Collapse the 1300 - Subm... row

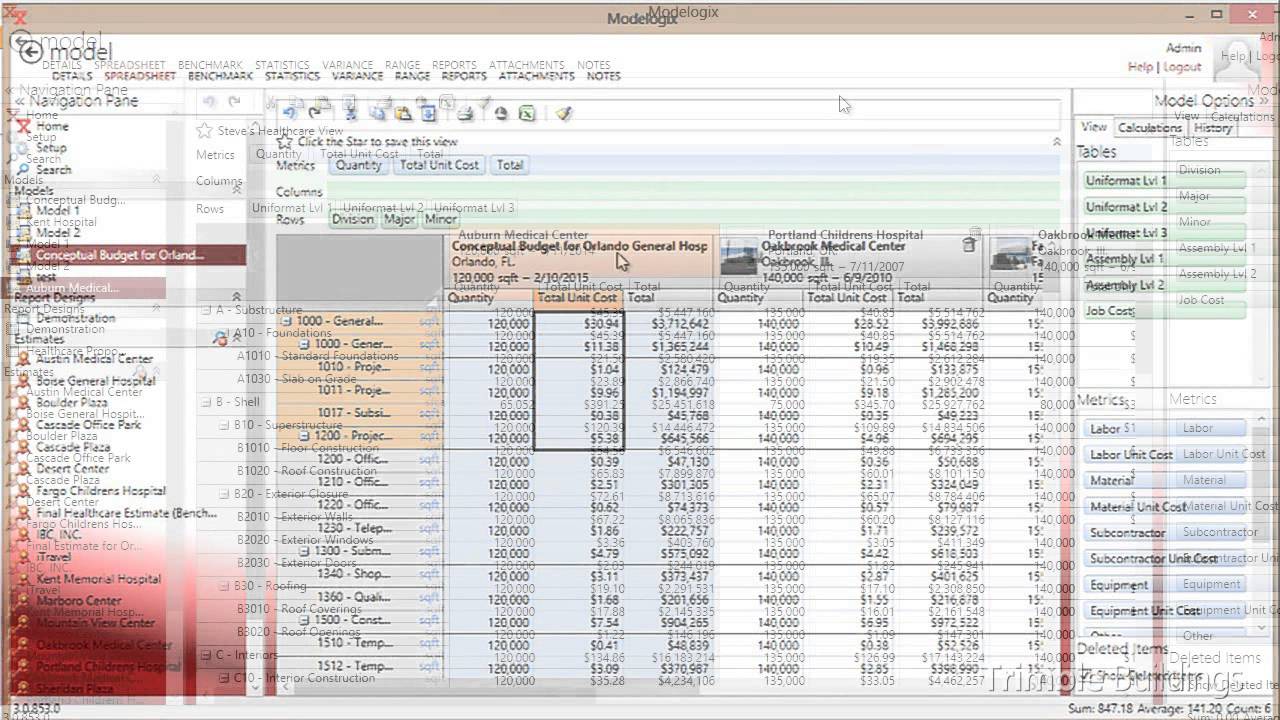coord(304,551)
